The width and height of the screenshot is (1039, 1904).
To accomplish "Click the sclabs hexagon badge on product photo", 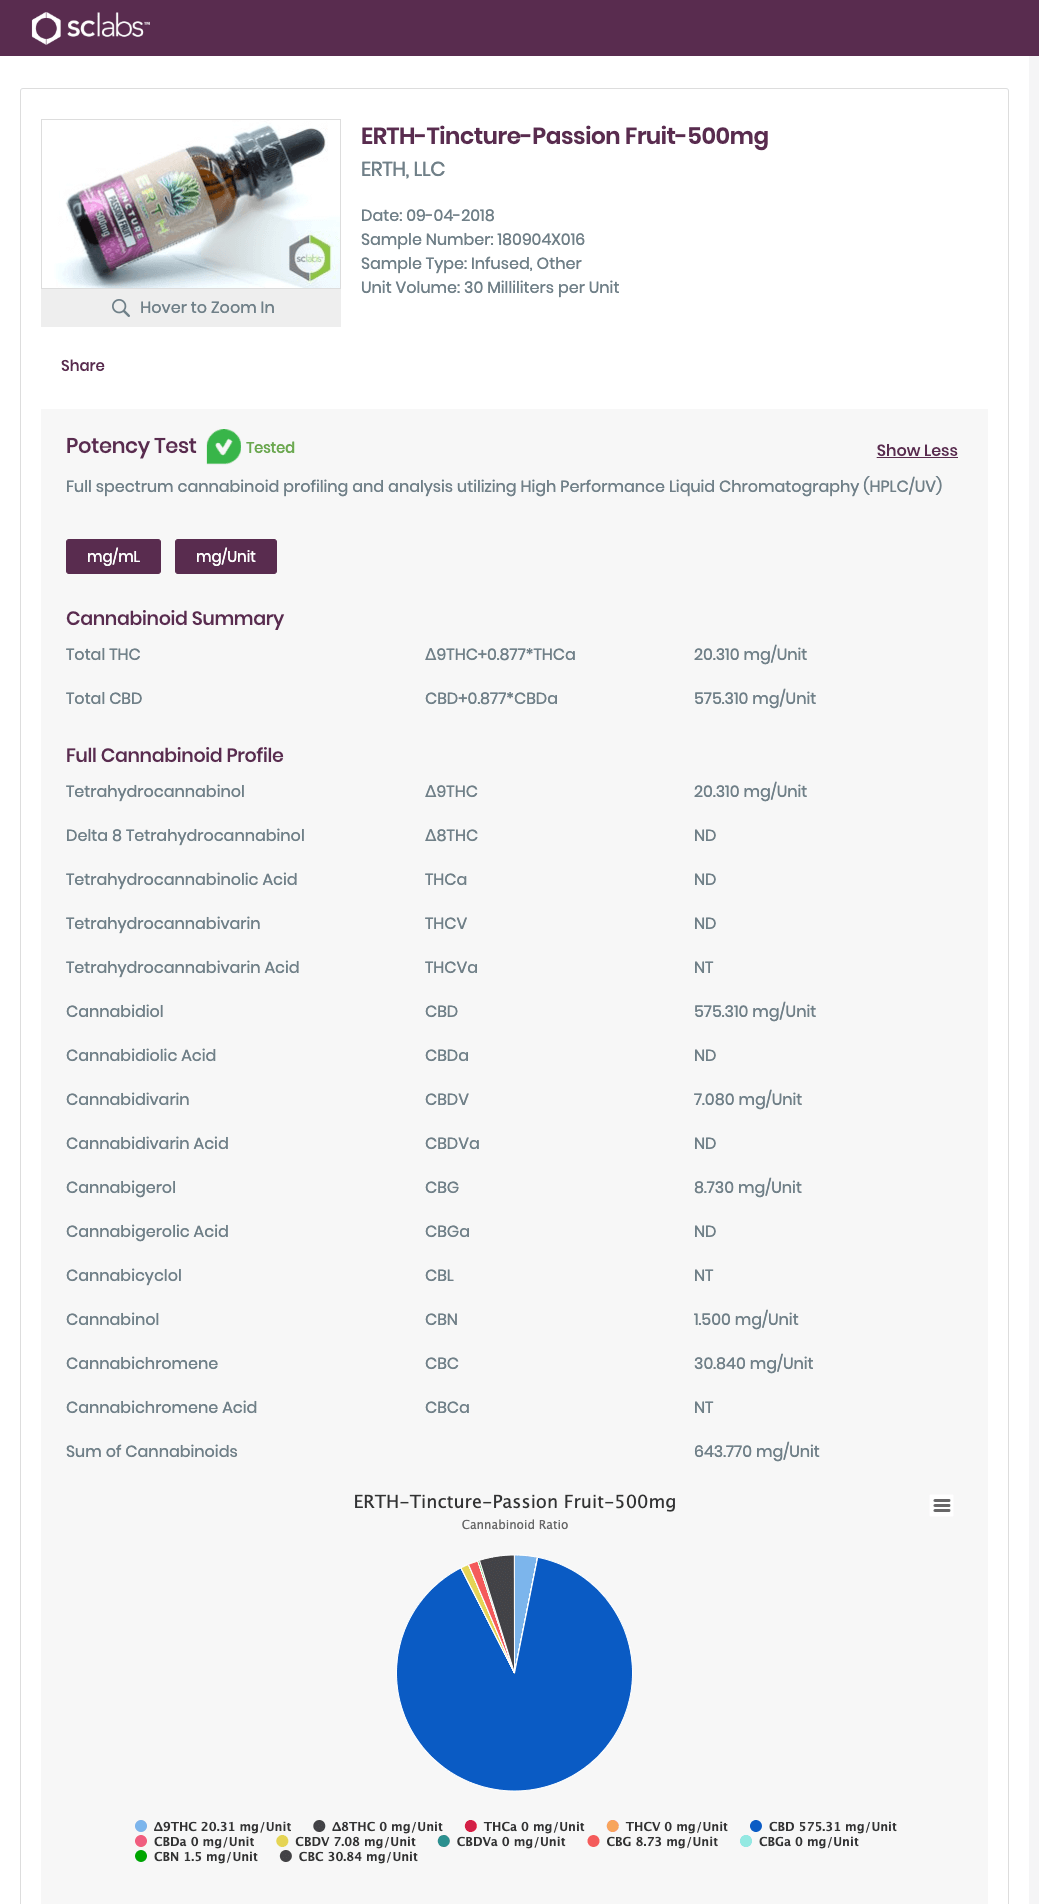I will [x=309, y=258].
